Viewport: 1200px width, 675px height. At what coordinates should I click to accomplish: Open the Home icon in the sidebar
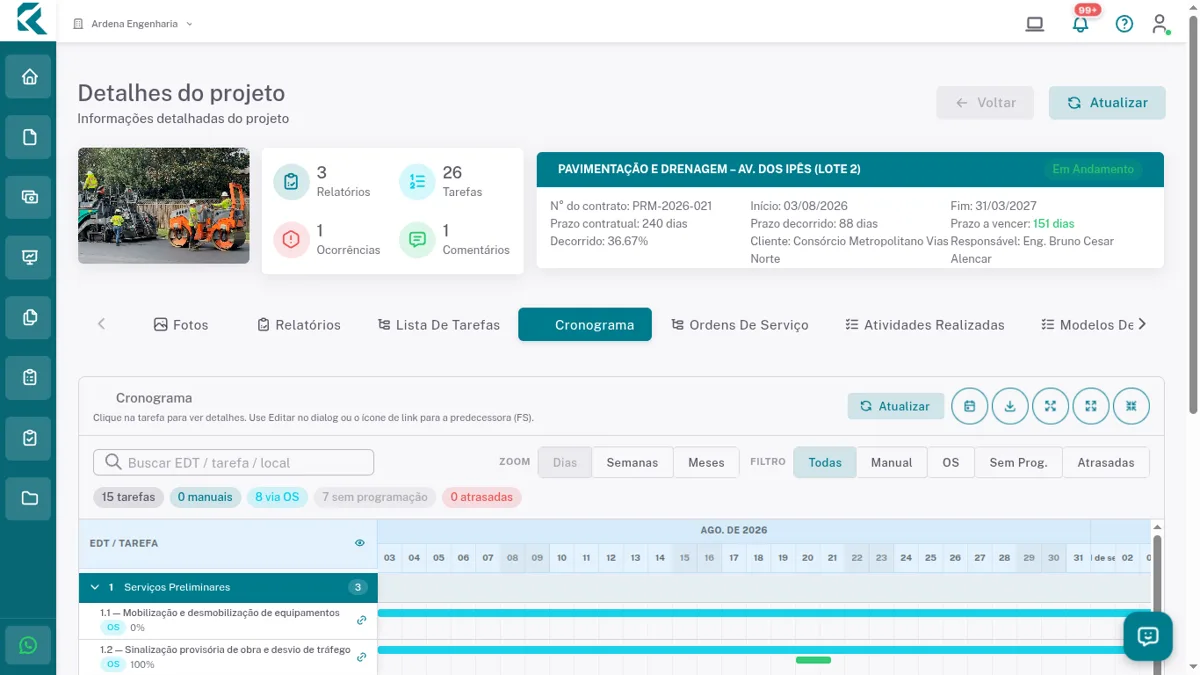coord(29,77)
